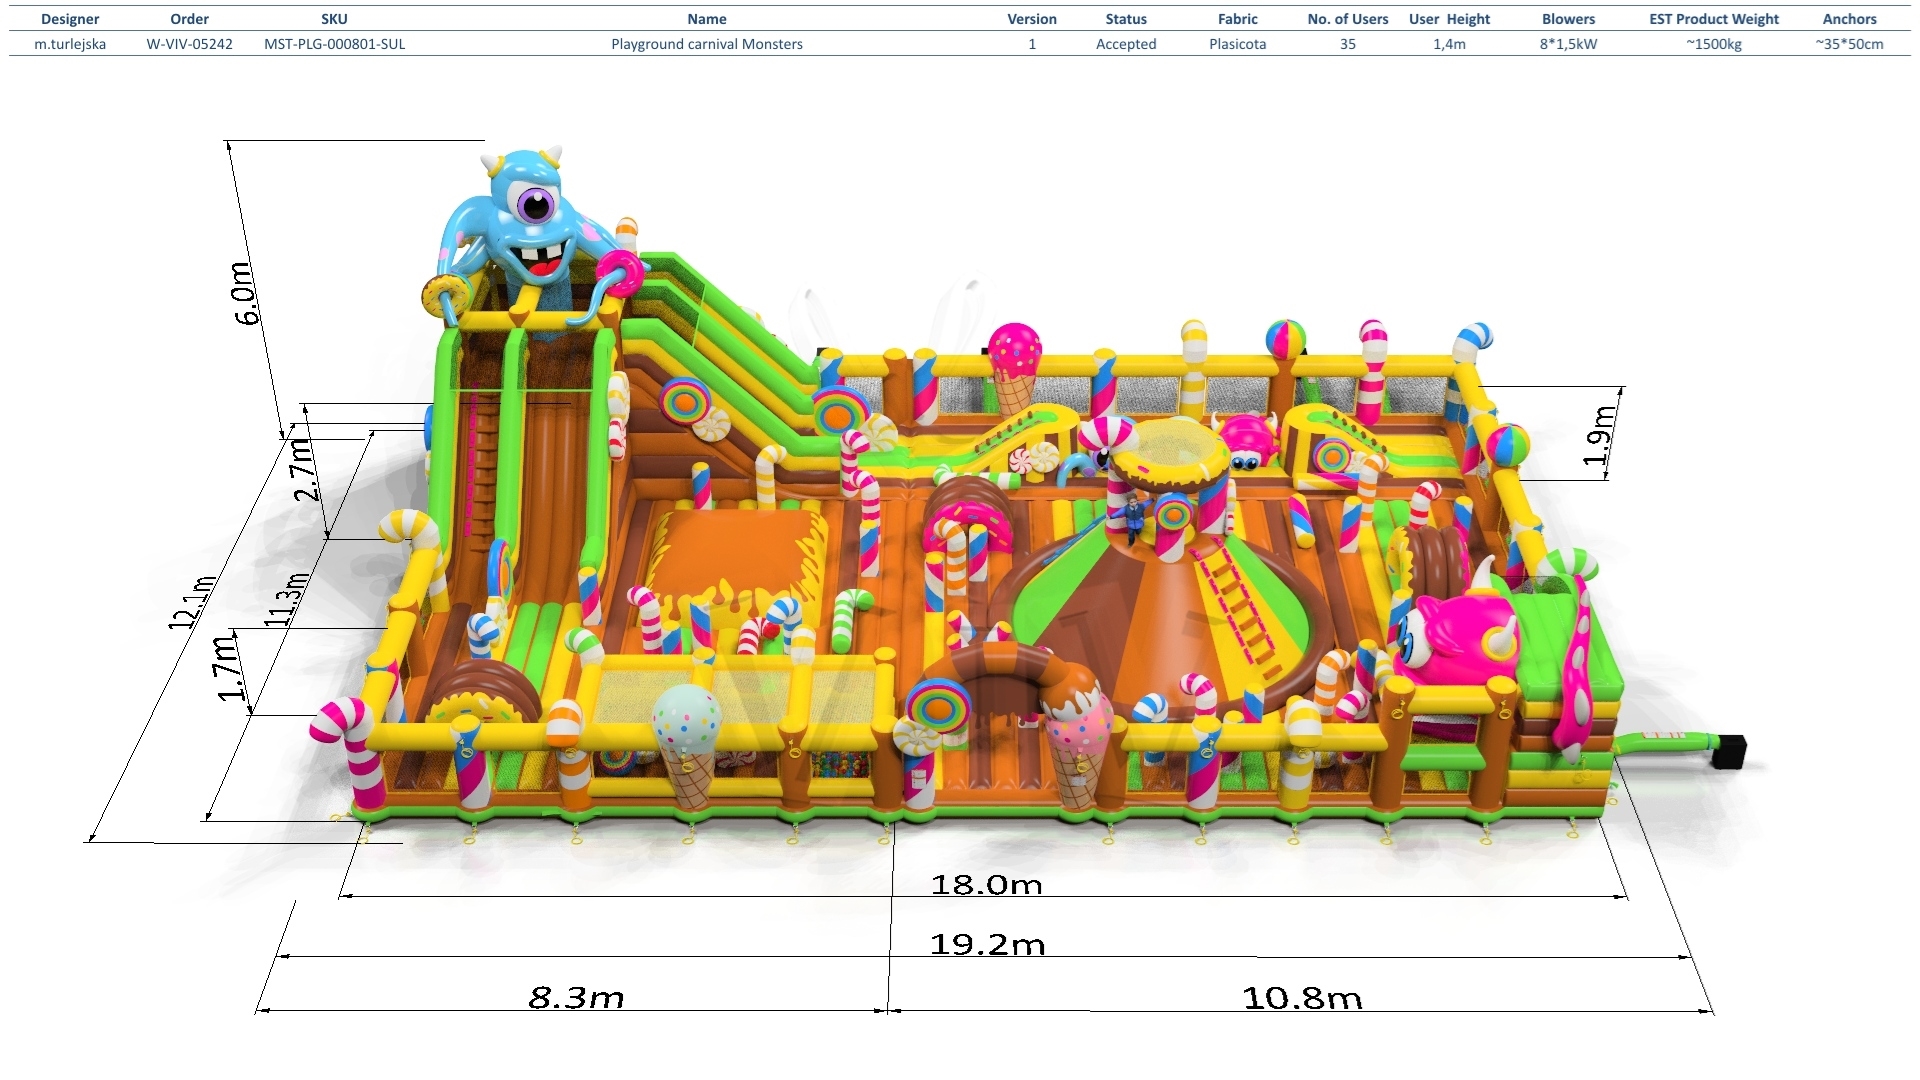Click the 'Designer' column header
1920x1080 pixels.
pos(70,19)
